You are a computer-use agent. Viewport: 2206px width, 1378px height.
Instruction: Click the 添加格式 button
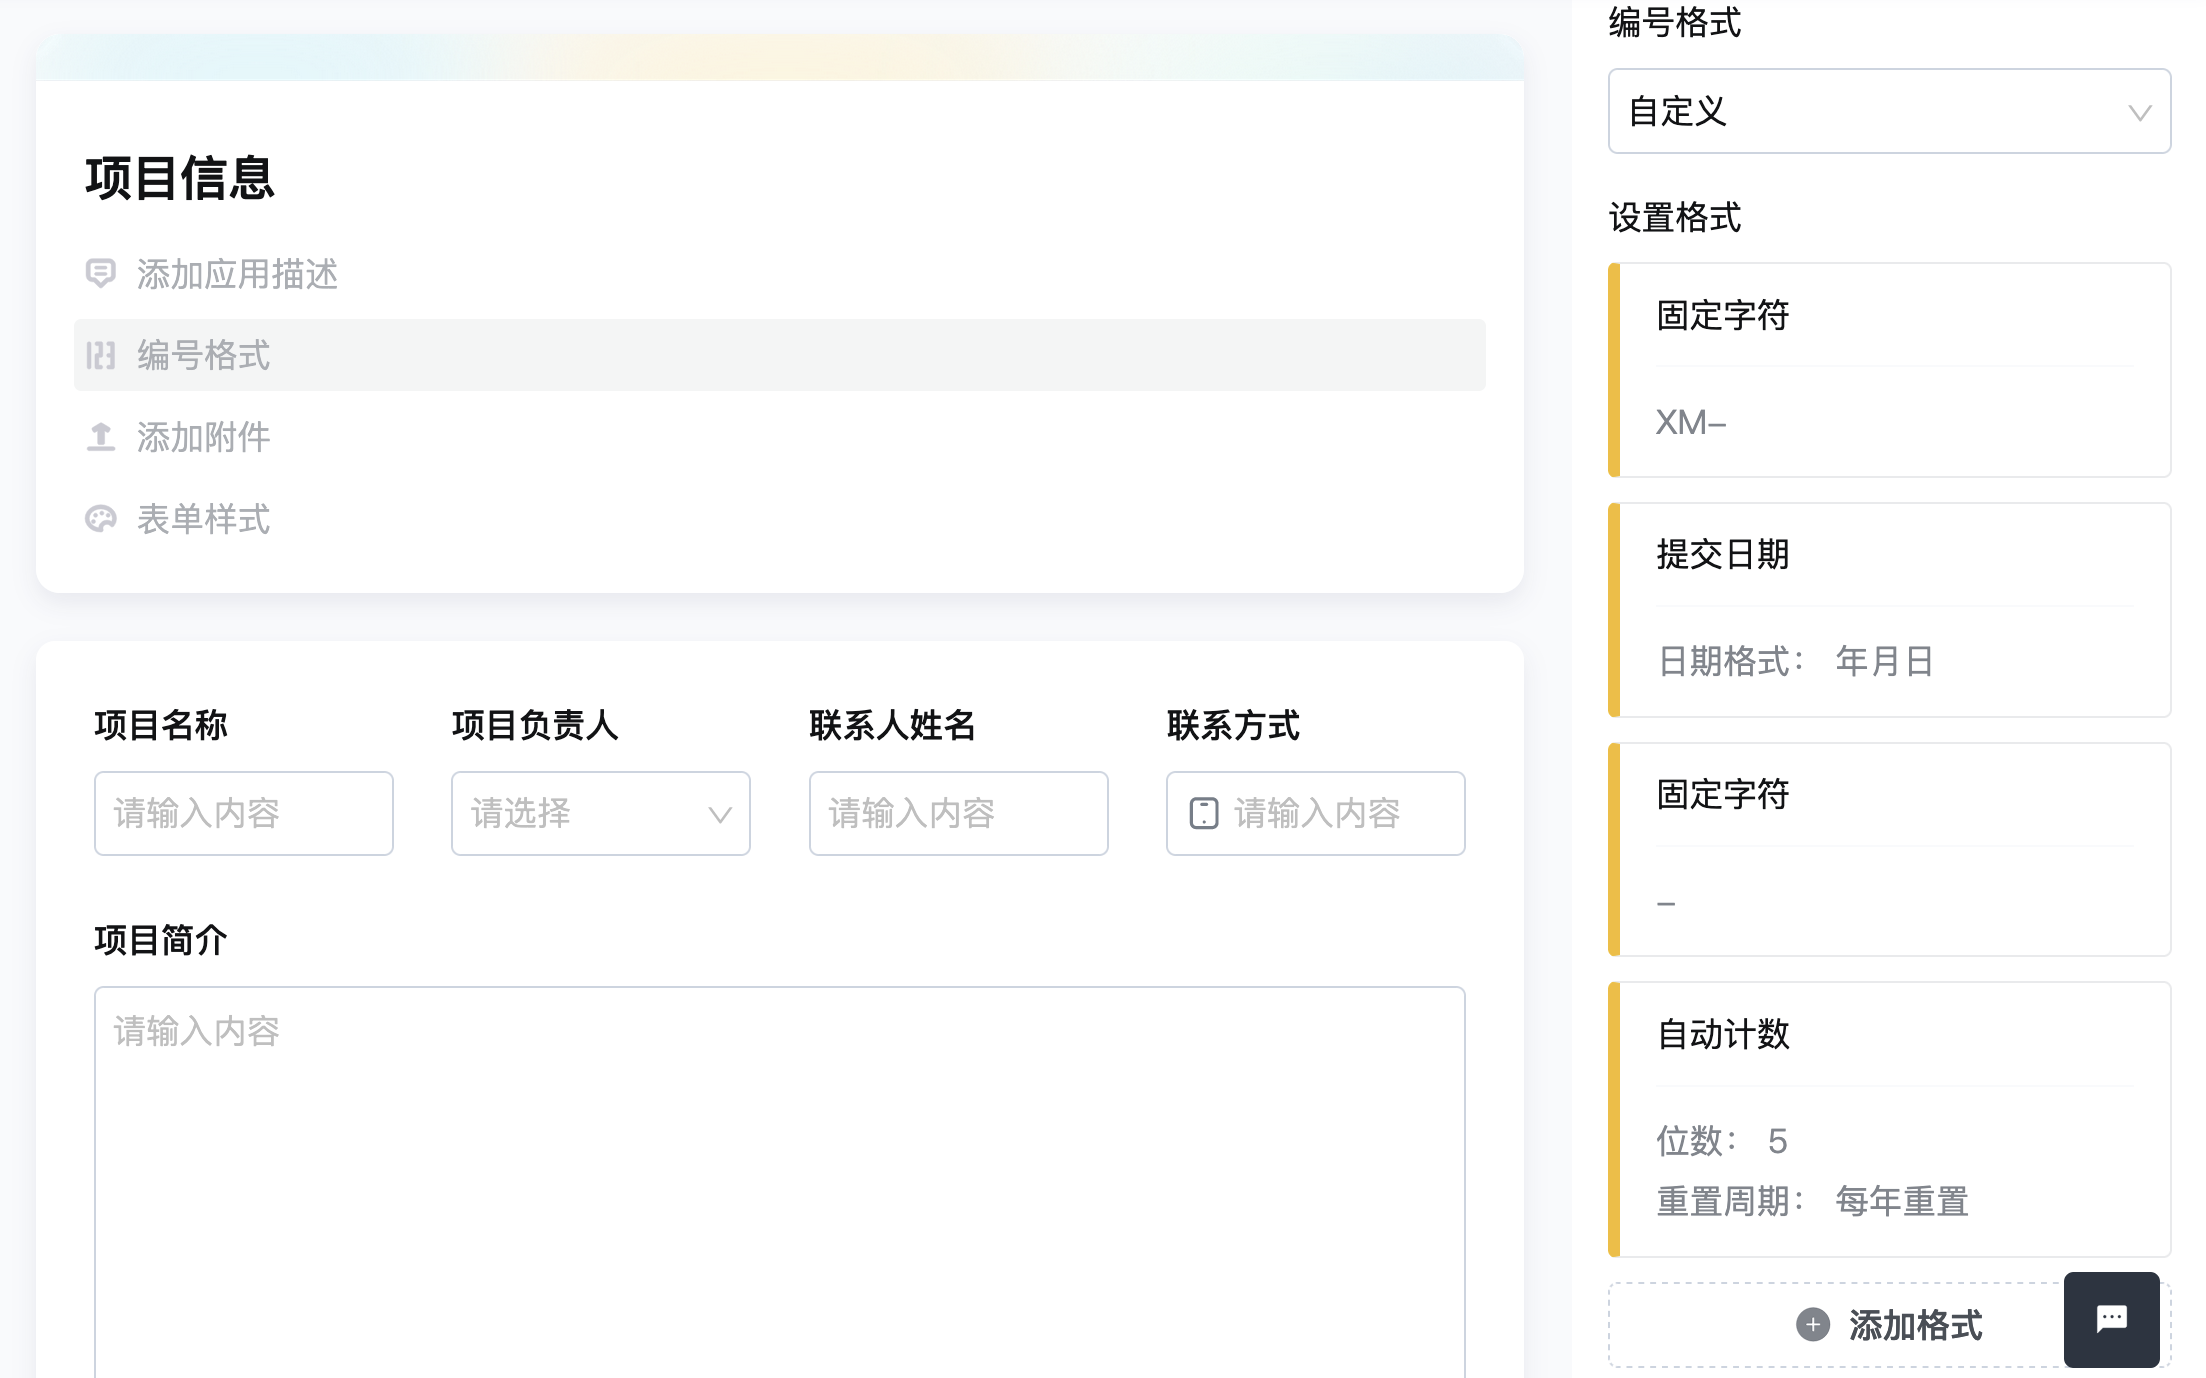(1889, 1325)
